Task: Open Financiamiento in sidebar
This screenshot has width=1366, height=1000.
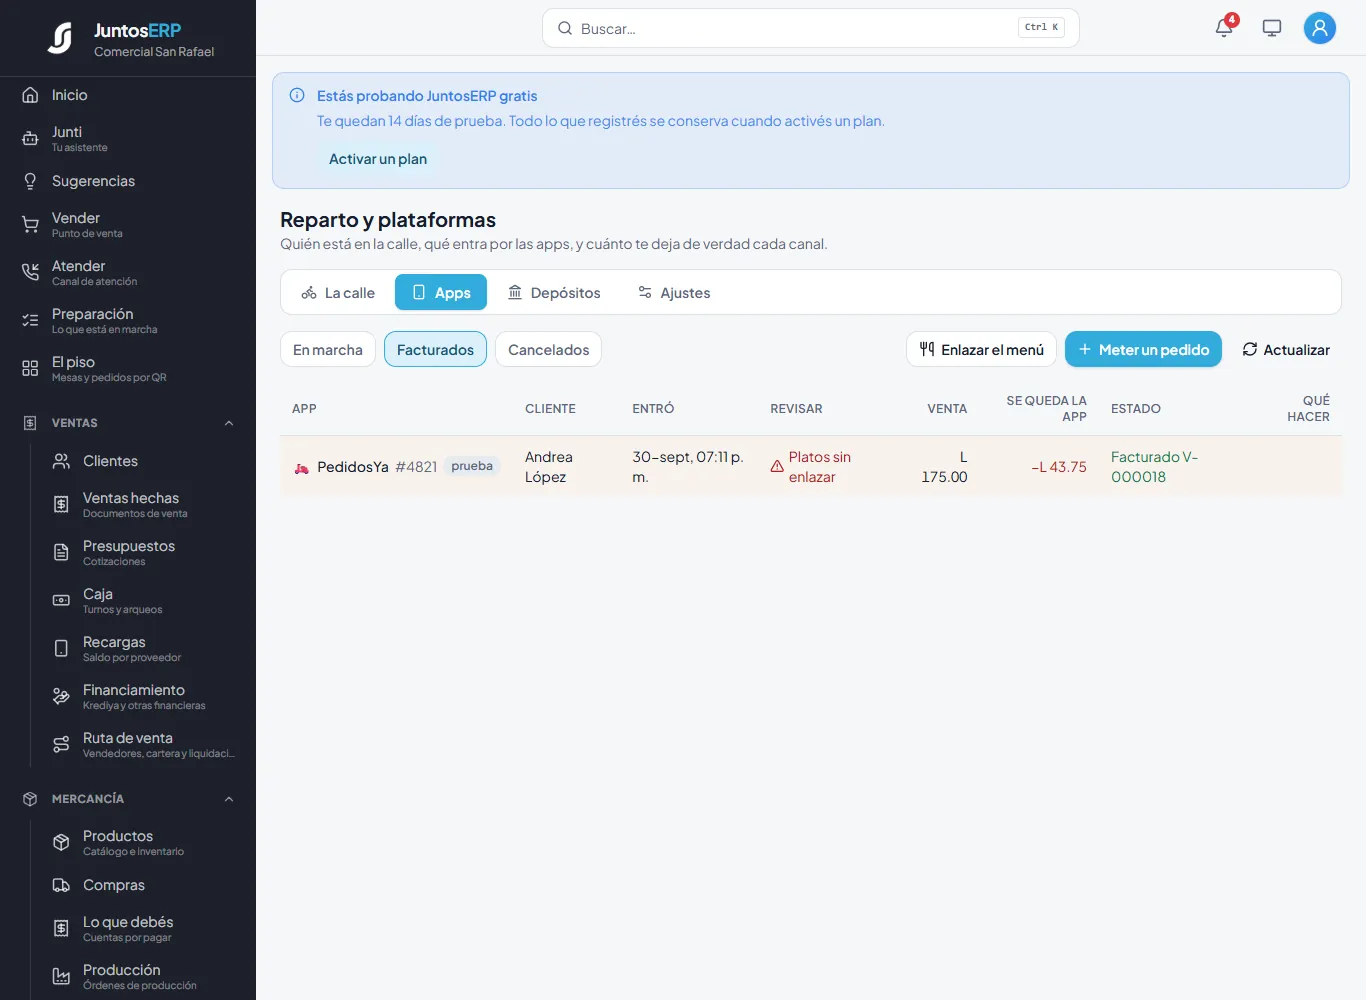Action: [x=144, y=696]
